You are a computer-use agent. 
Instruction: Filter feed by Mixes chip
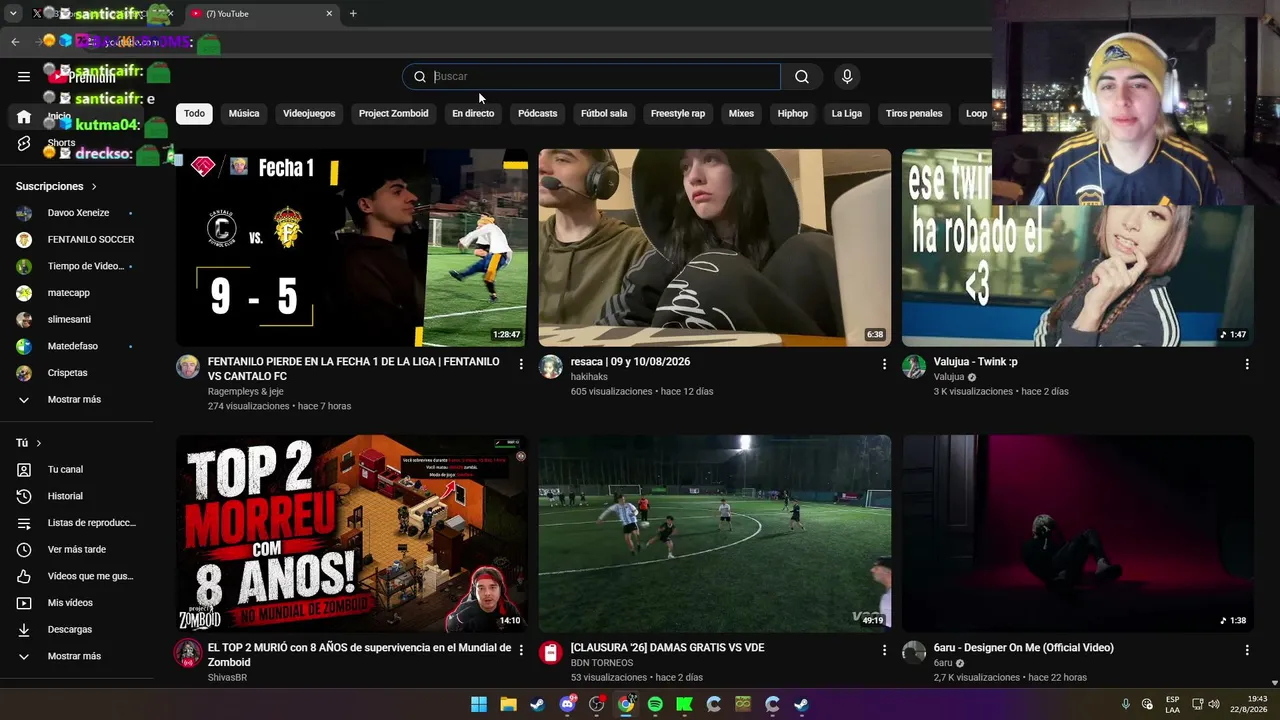click(x=741, y=114)
